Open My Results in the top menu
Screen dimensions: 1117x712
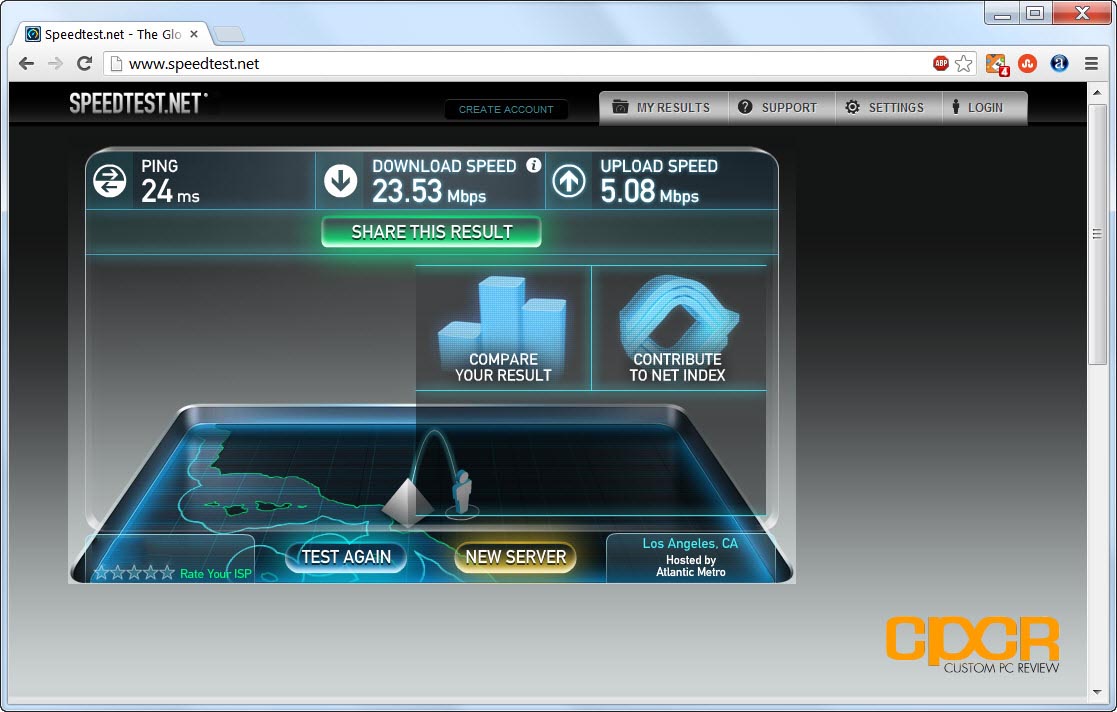pyautogui.click(x=663, y=108)
